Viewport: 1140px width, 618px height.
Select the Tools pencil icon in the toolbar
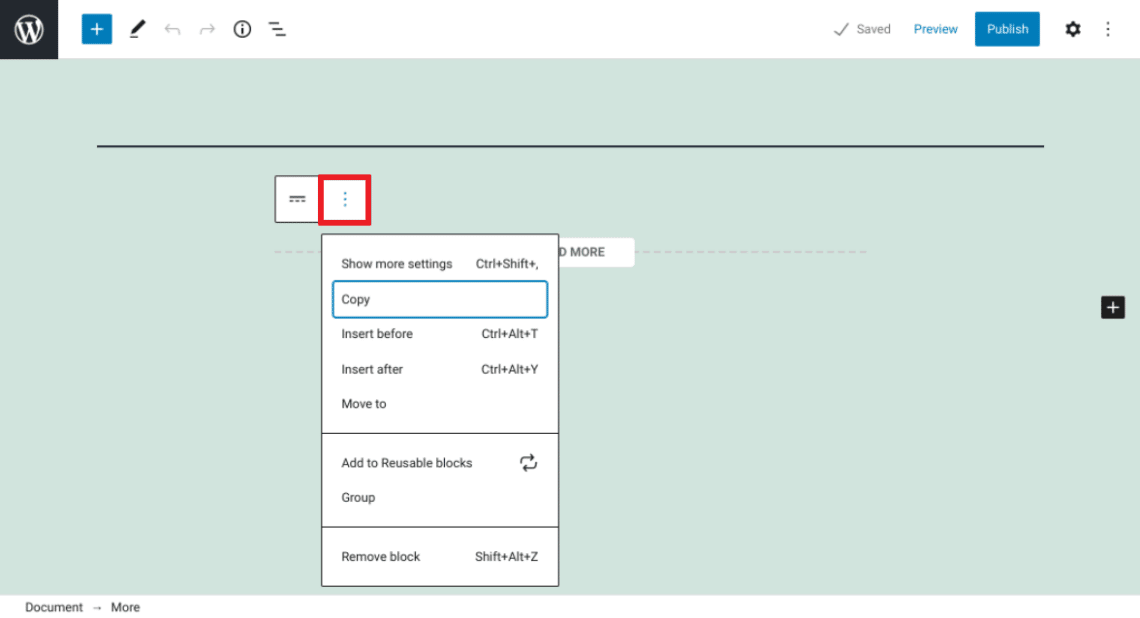point(137,29)
